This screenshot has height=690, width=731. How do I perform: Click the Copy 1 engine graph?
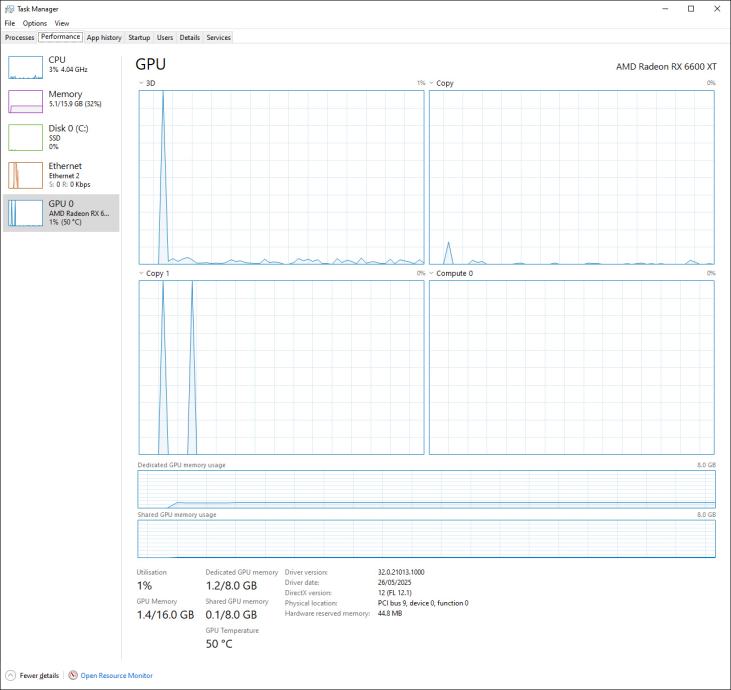(282, 367)
